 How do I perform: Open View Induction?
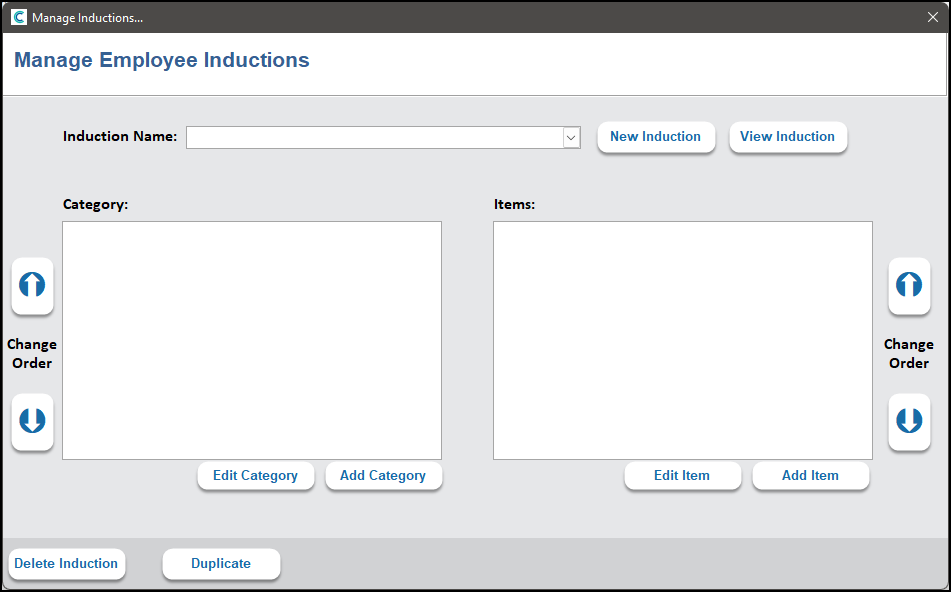787,137
